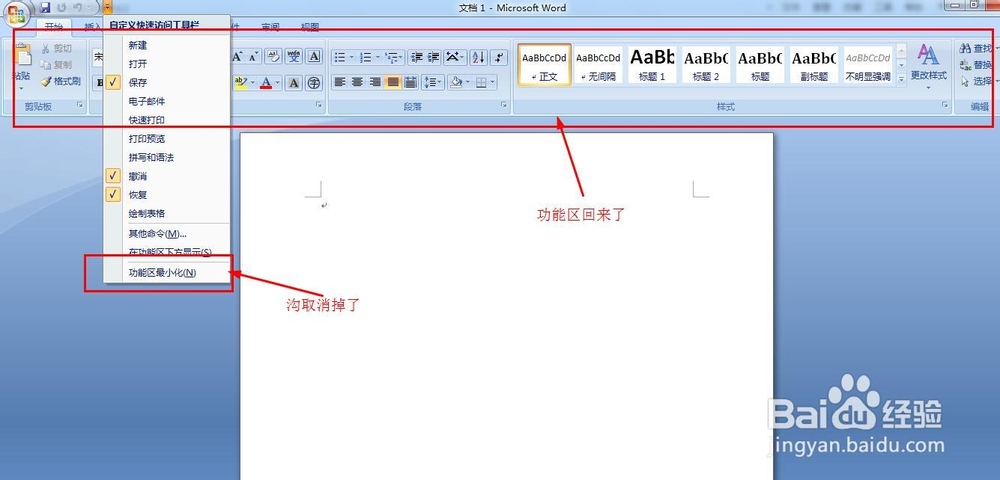Click the Enclosed Character (字) icon

coord(314,83)
